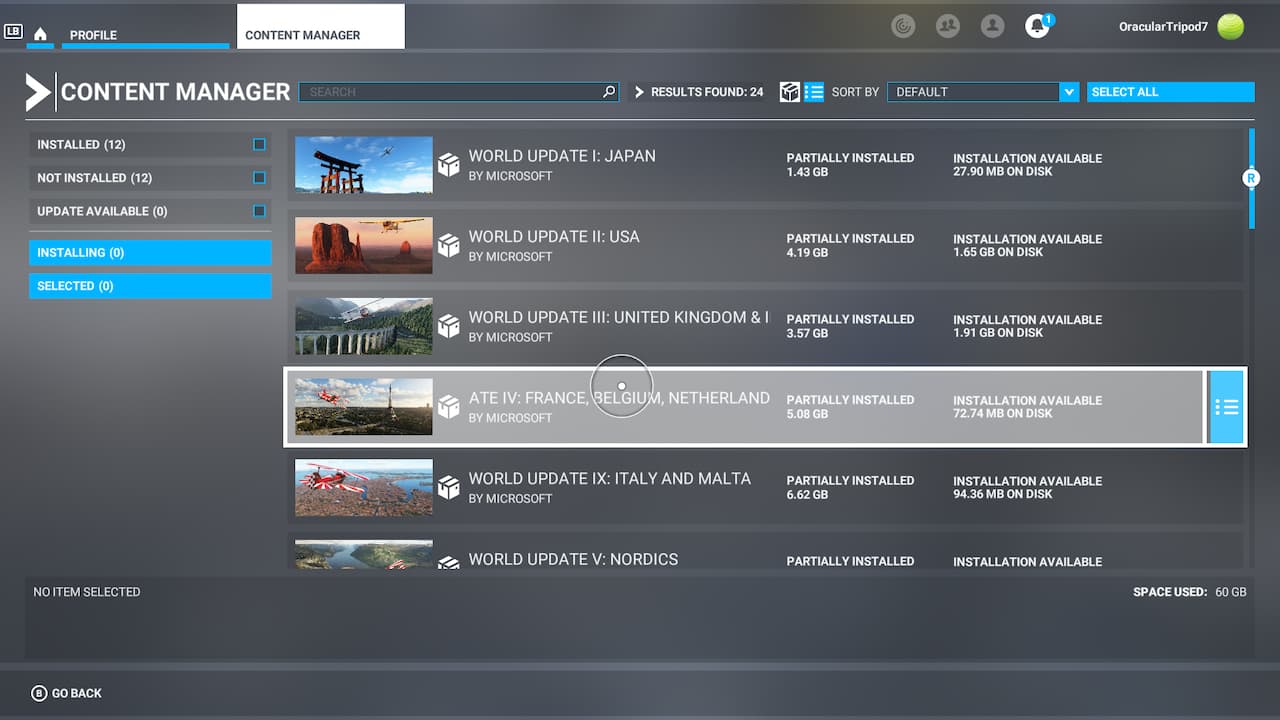Click 27.90 MB on disk text
Viewport: 1280px width, 720px height.
point(1002,171)
